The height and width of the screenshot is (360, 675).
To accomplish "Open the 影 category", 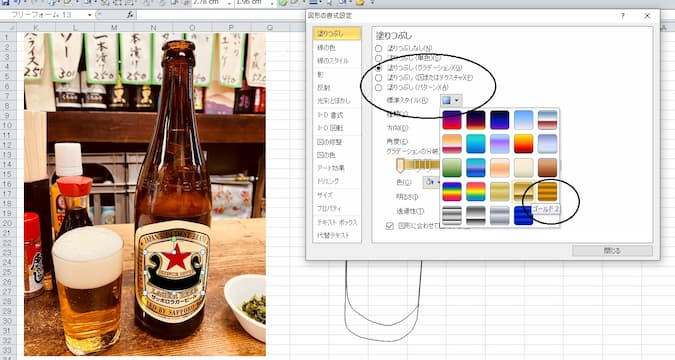I will point(337,74).
